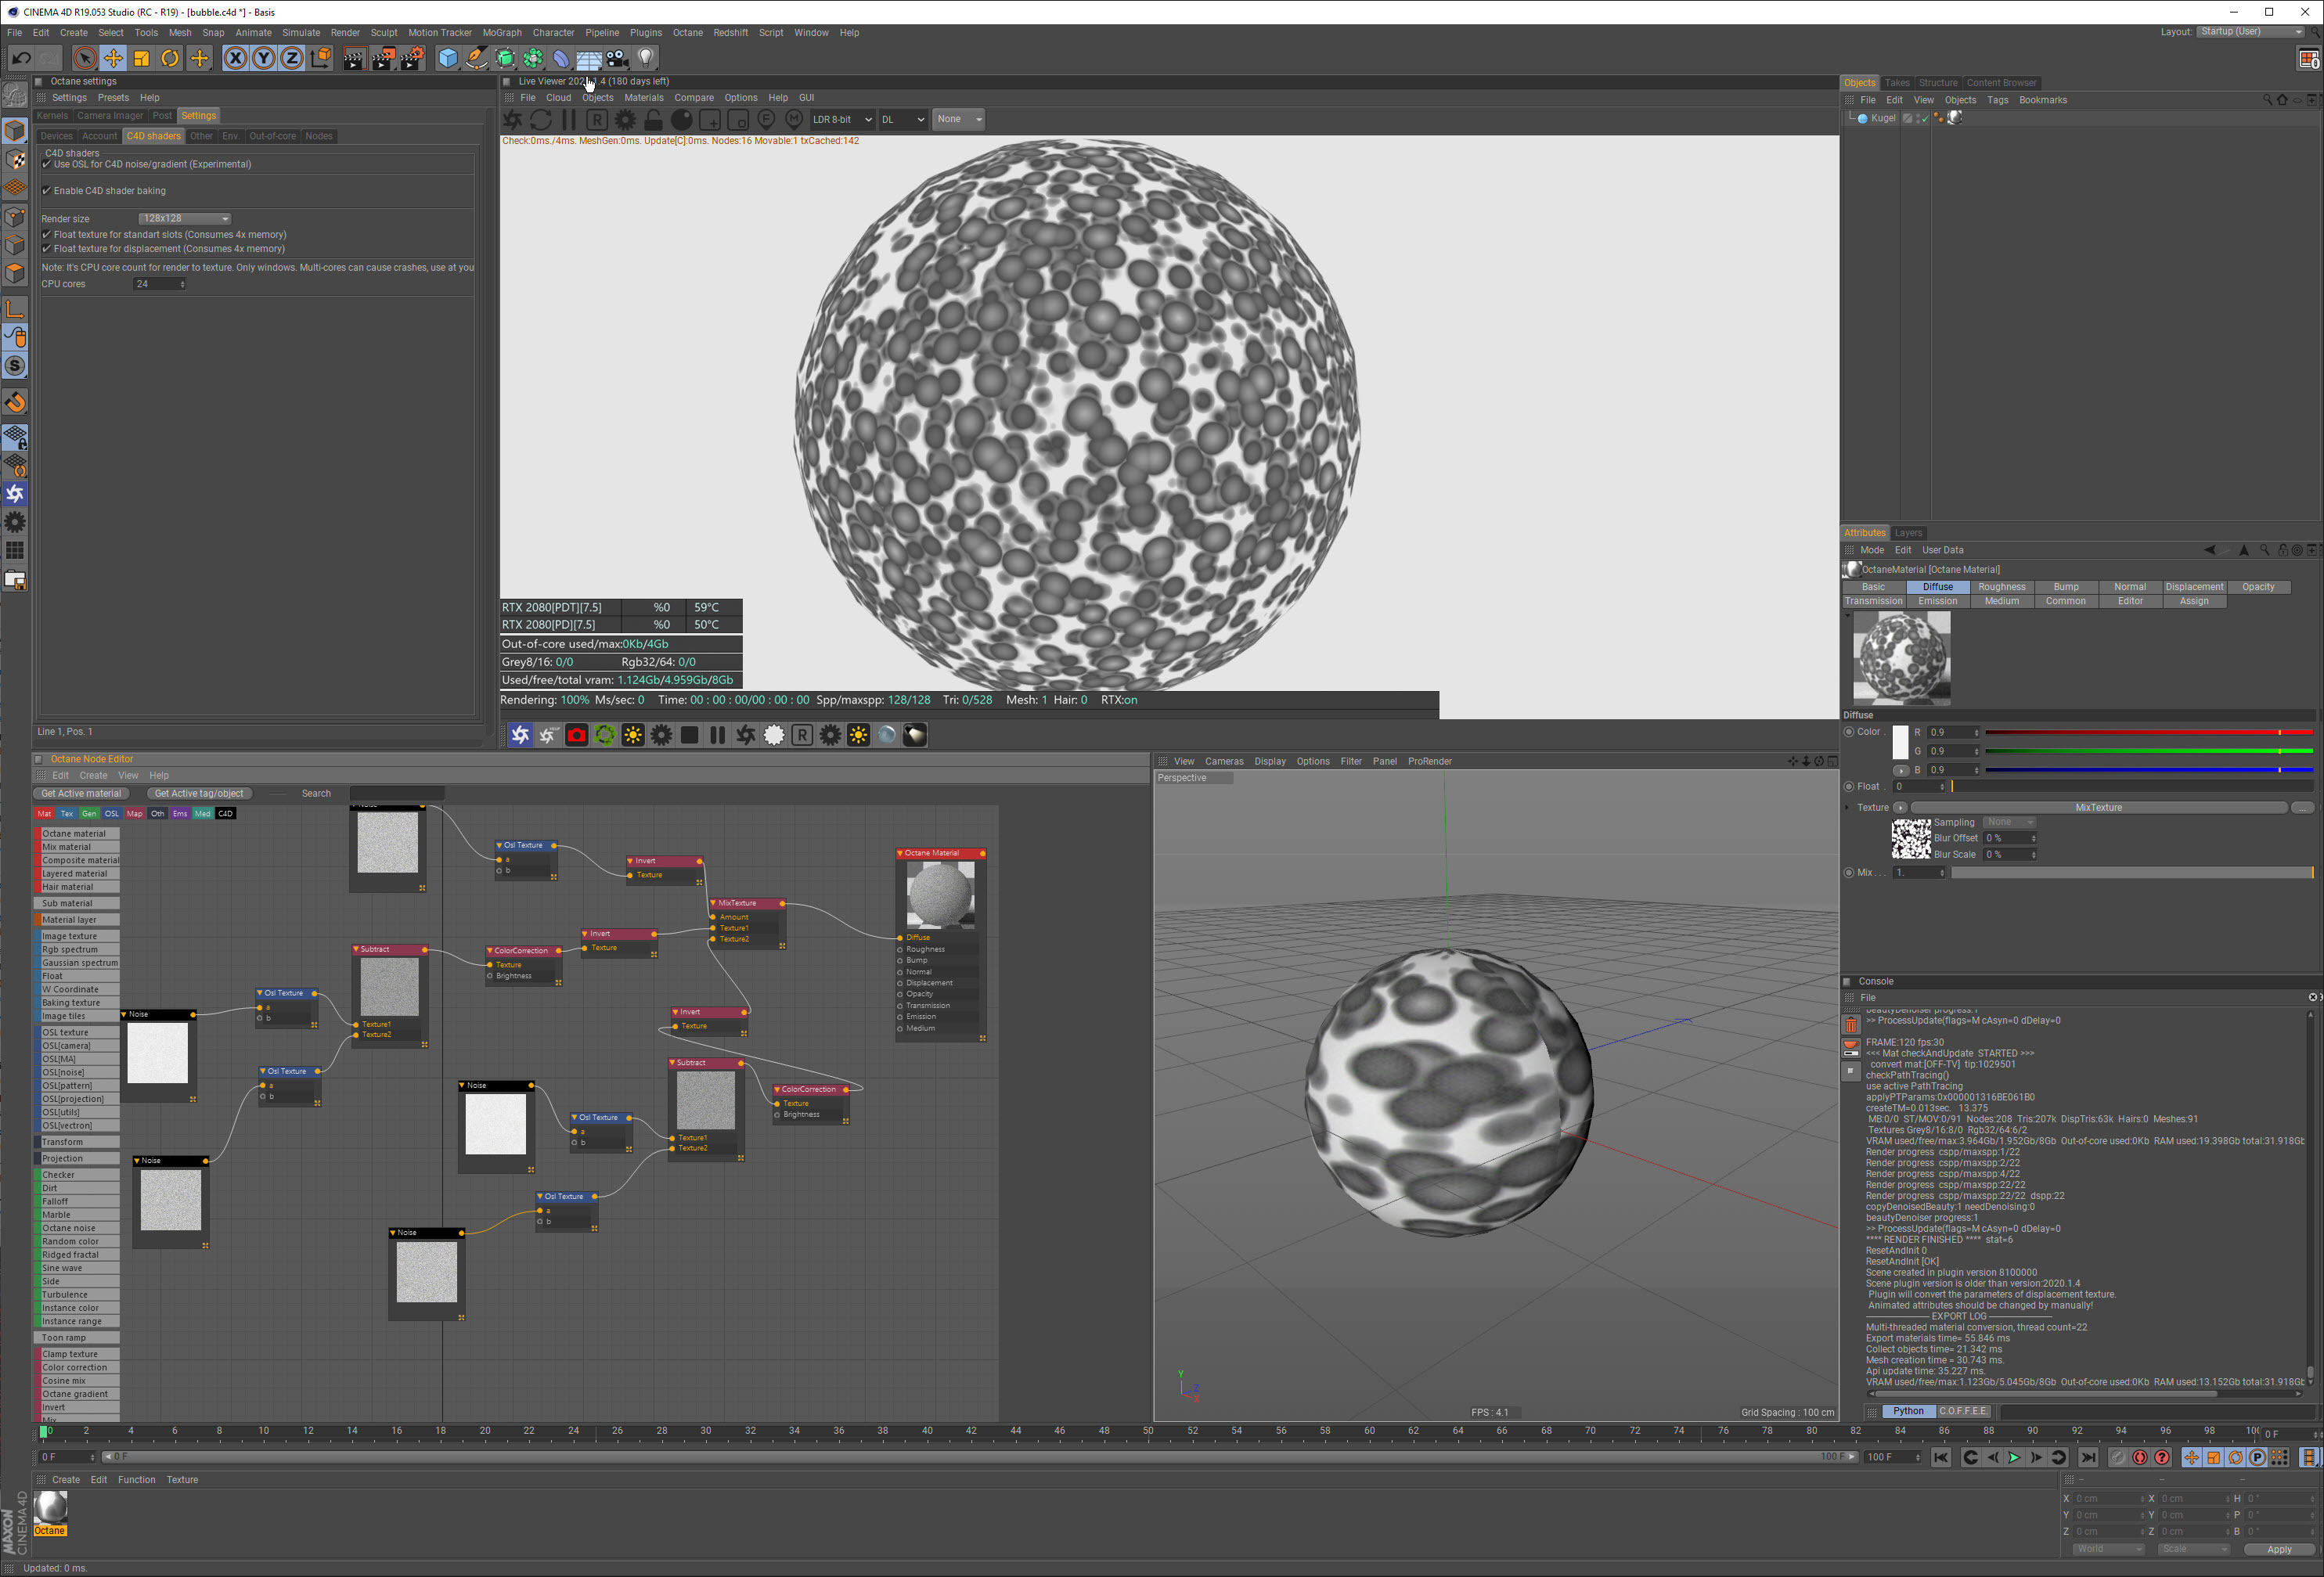The image size is (2324, 1577).
Task: Click the Live Viewer lock resolution icon
Action: tap(653, 120)
